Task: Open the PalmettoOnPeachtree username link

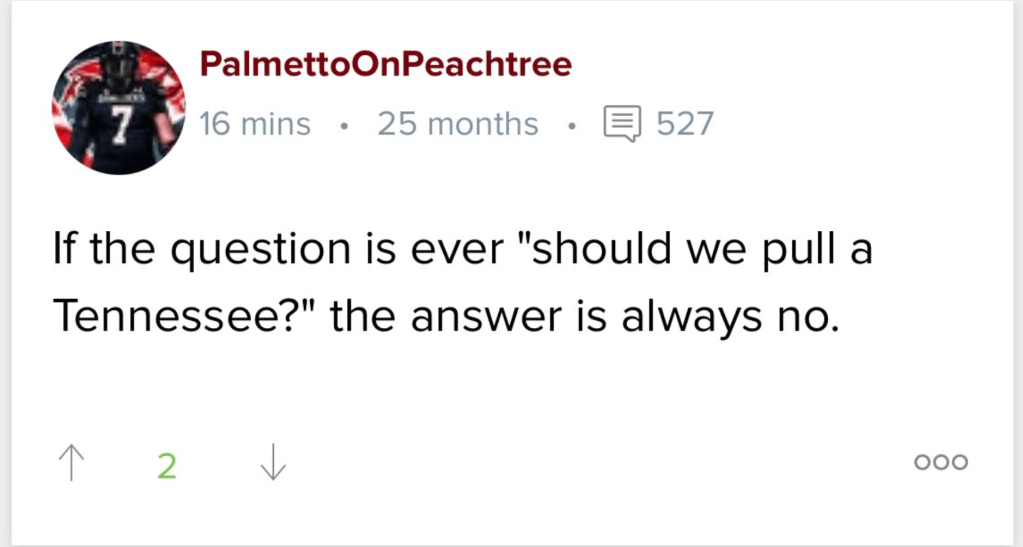Action: (386, 65)
